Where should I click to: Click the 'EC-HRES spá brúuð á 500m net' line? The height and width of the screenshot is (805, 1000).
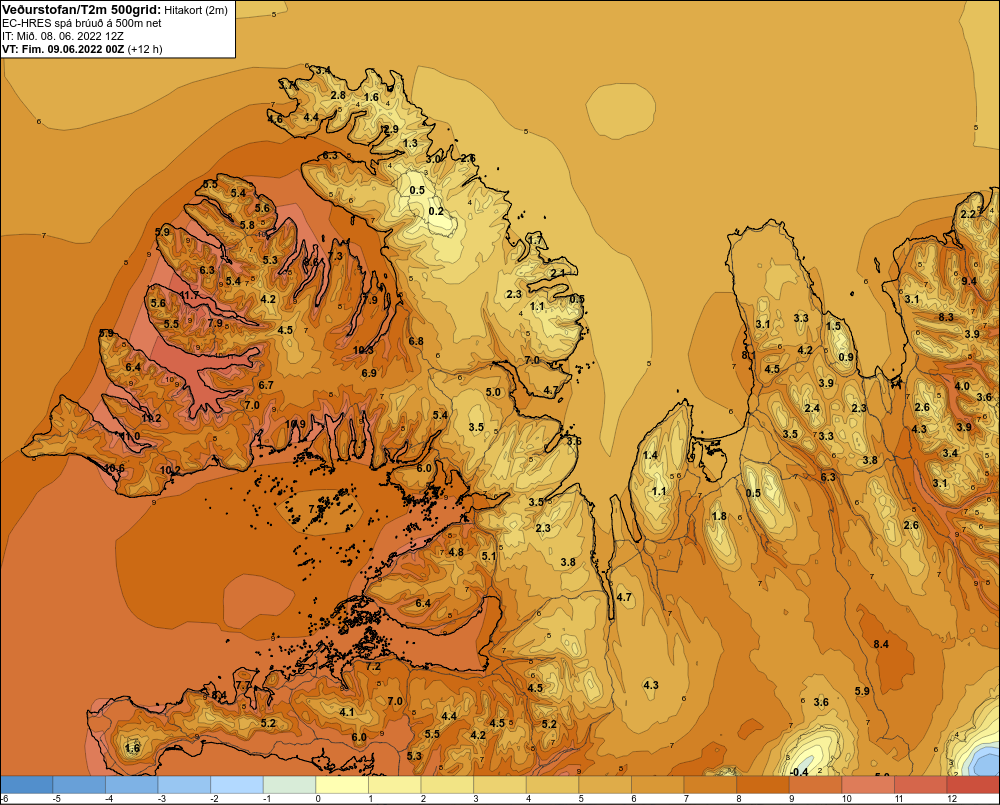click(82, 23)
